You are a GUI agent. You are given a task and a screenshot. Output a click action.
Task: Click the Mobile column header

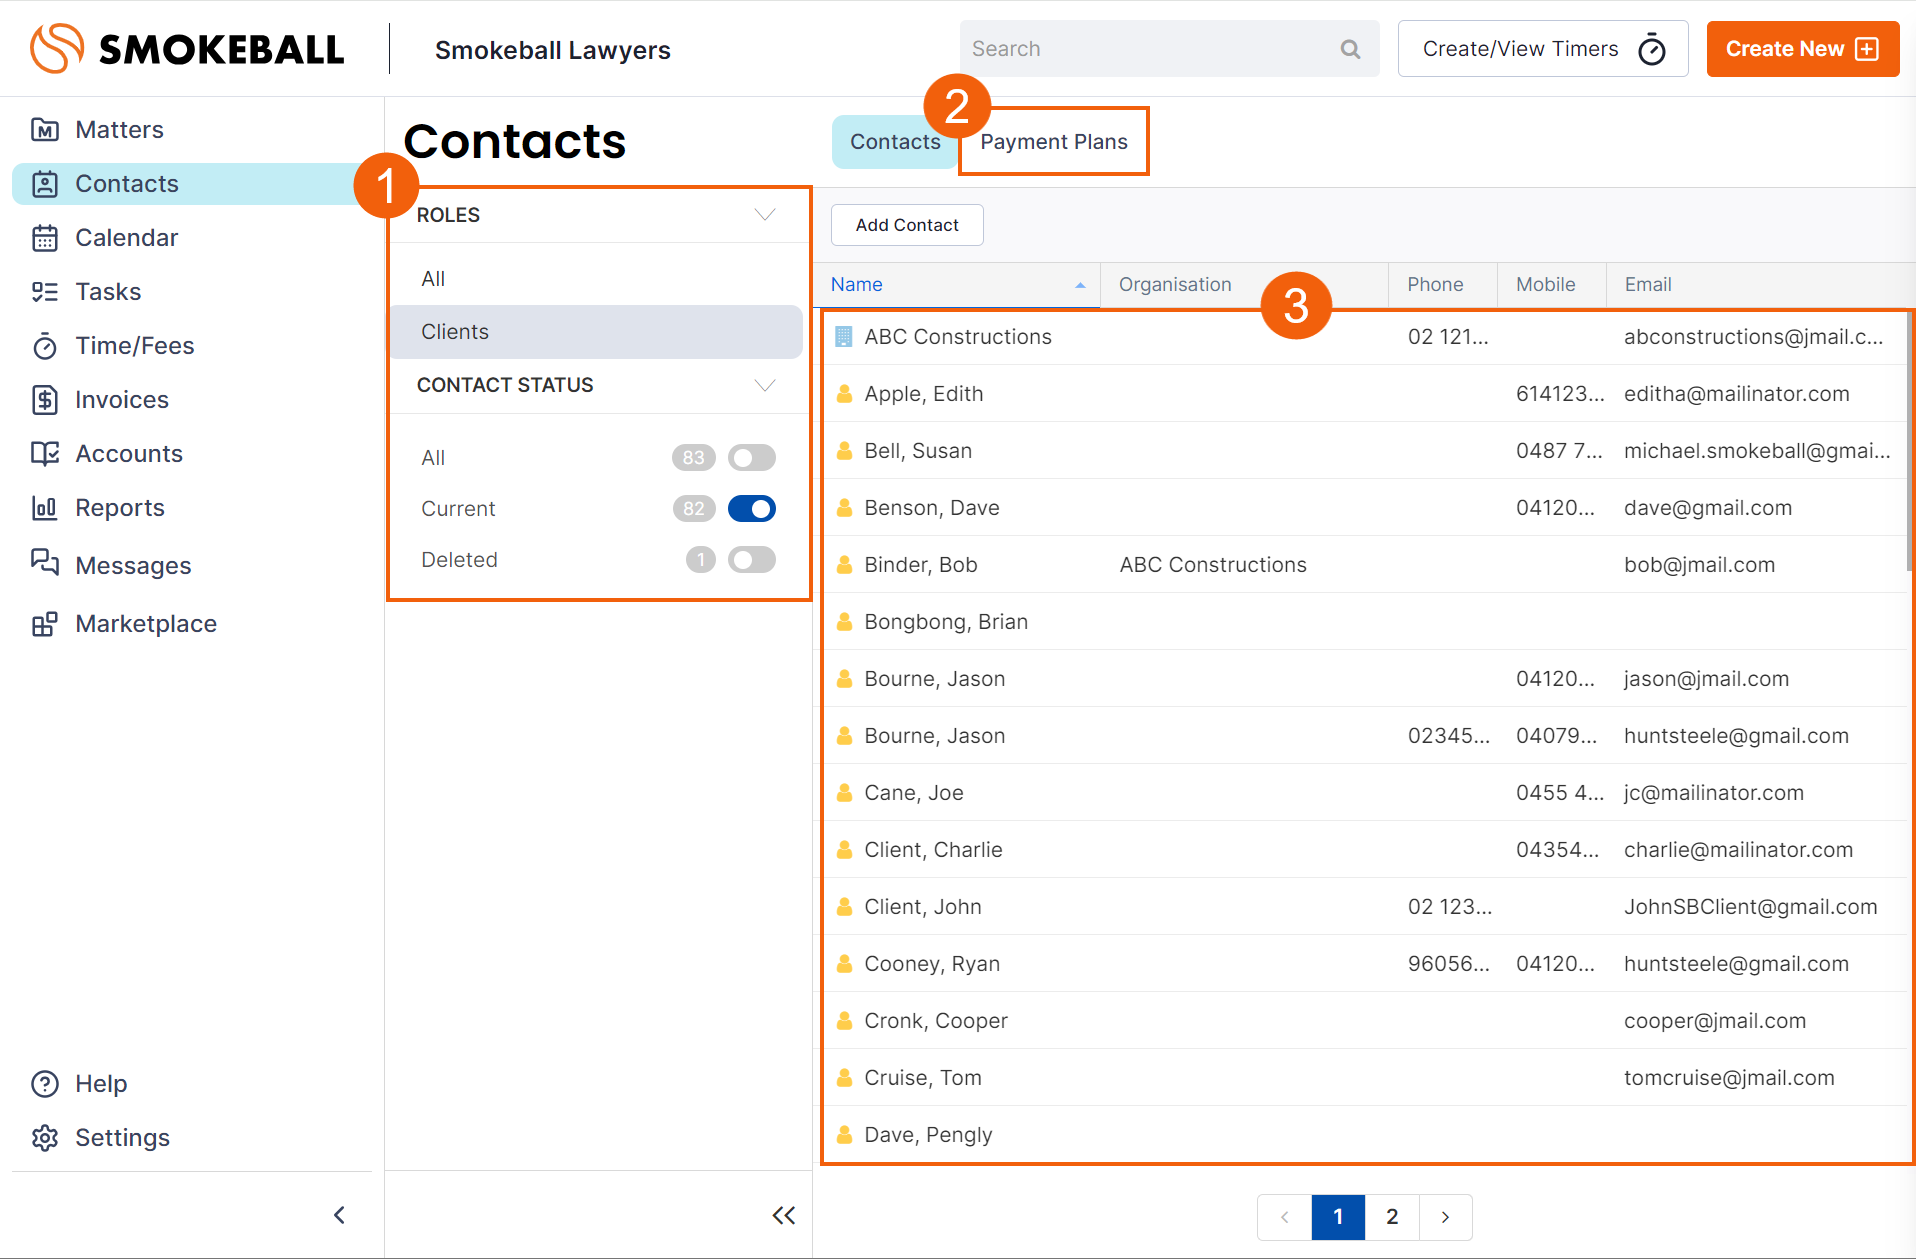[x=1545, y=285]
